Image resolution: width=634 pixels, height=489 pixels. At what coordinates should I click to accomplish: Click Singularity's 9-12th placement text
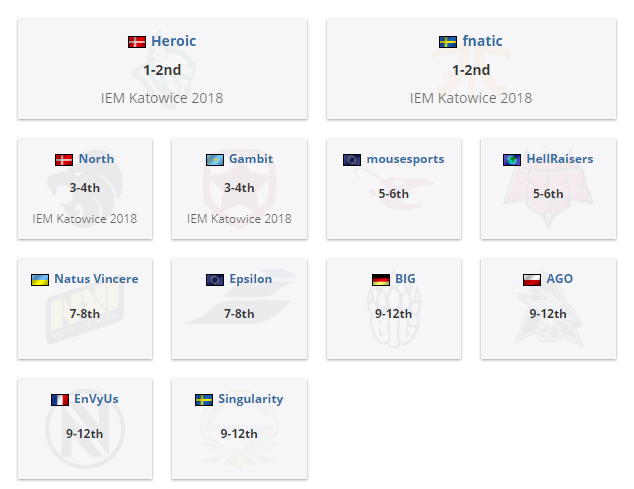pyautogui.click(x=239, y=434)
